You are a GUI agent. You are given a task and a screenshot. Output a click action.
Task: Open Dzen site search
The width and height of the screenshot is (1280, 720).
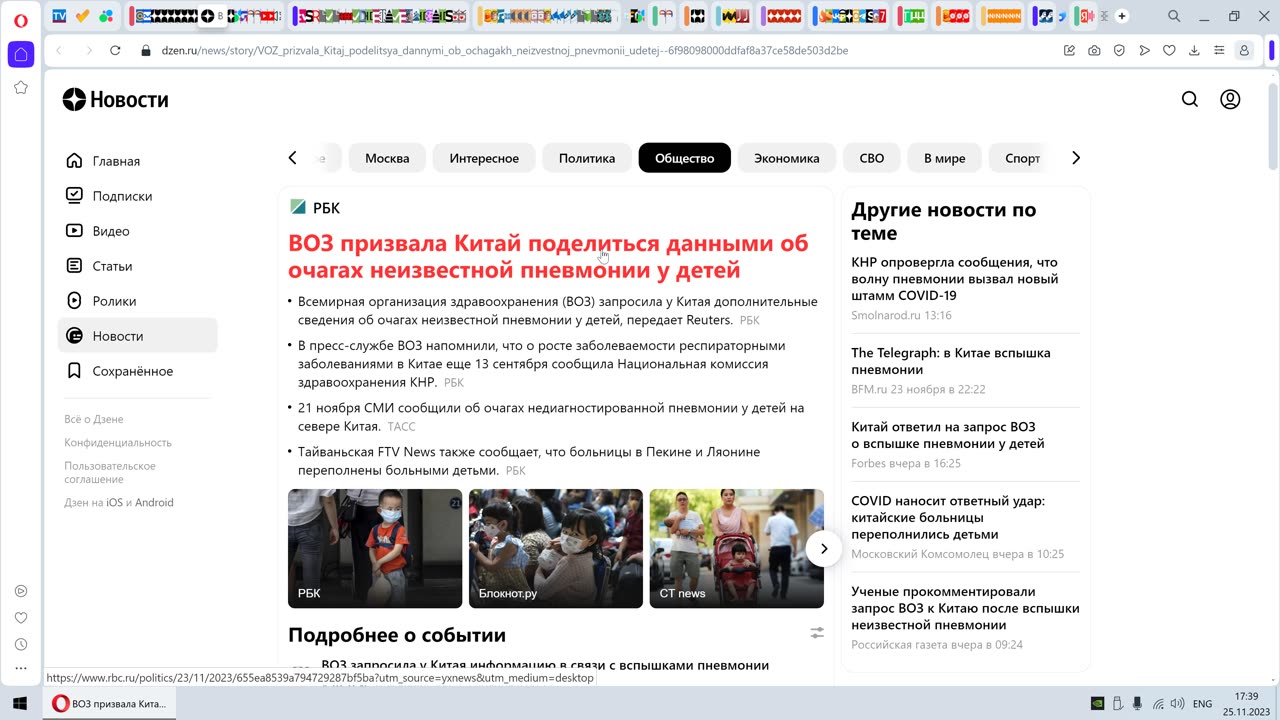click(x=1190, y=99)
